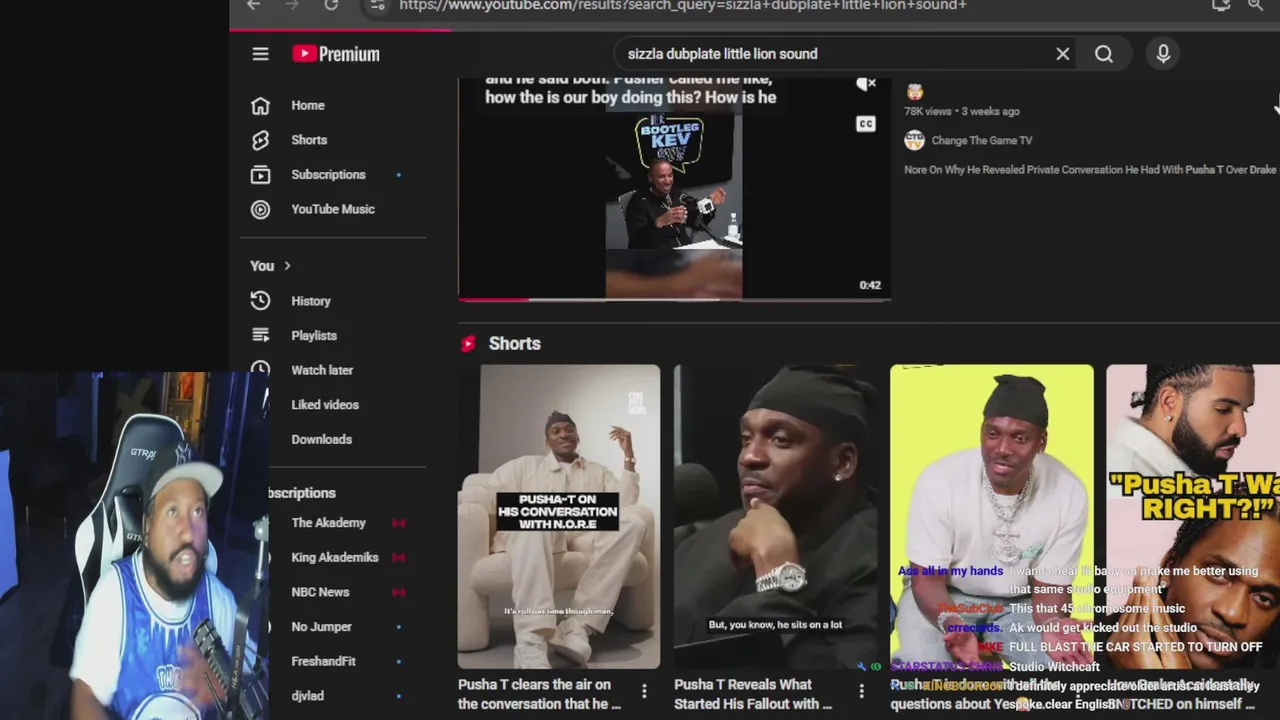Image resolution: width=1280 pixels, height=720 pixels.
Task: Click the Playlists icon
Action: coord(260,336)
